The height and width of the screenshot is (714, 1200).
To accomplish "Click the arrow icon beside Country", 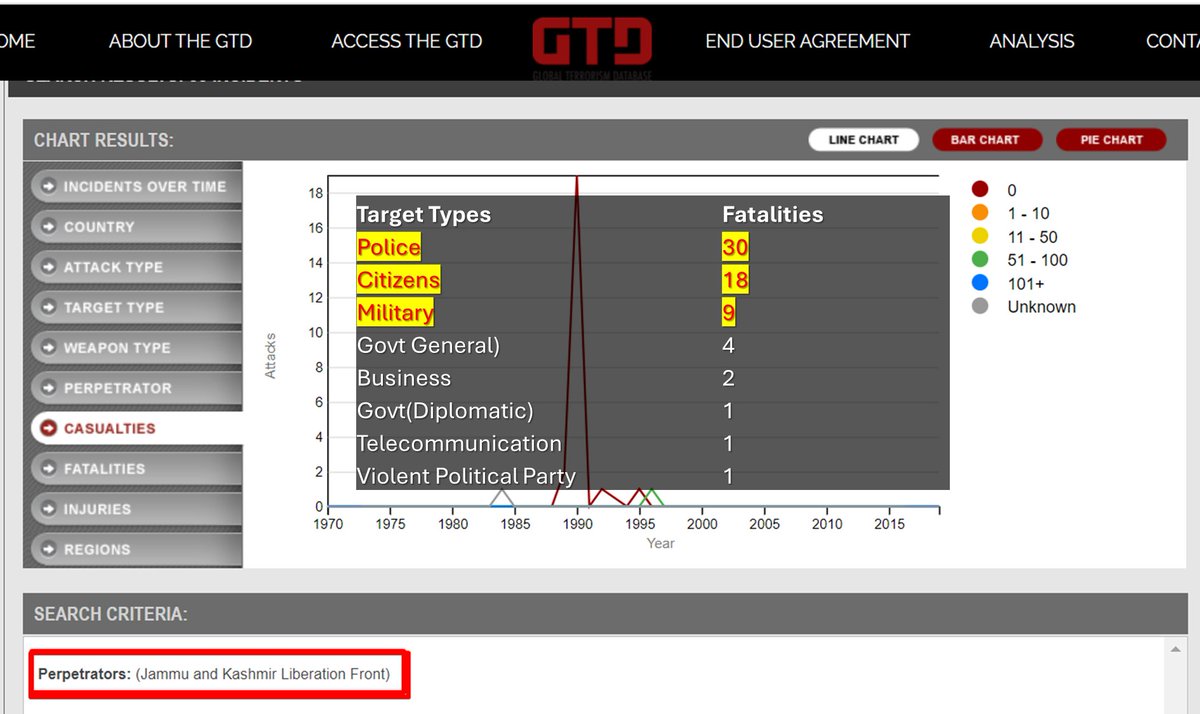I will tap(47, 226).
